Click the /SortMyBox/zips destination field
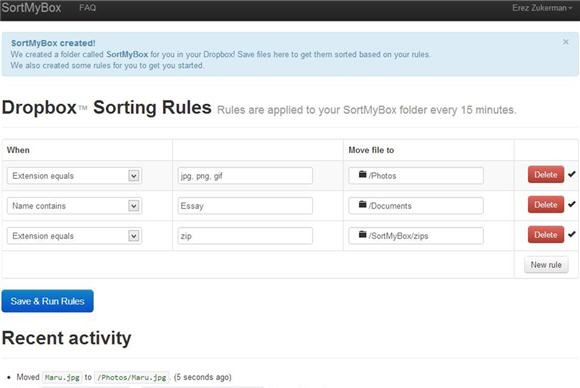 click(416, 236)
